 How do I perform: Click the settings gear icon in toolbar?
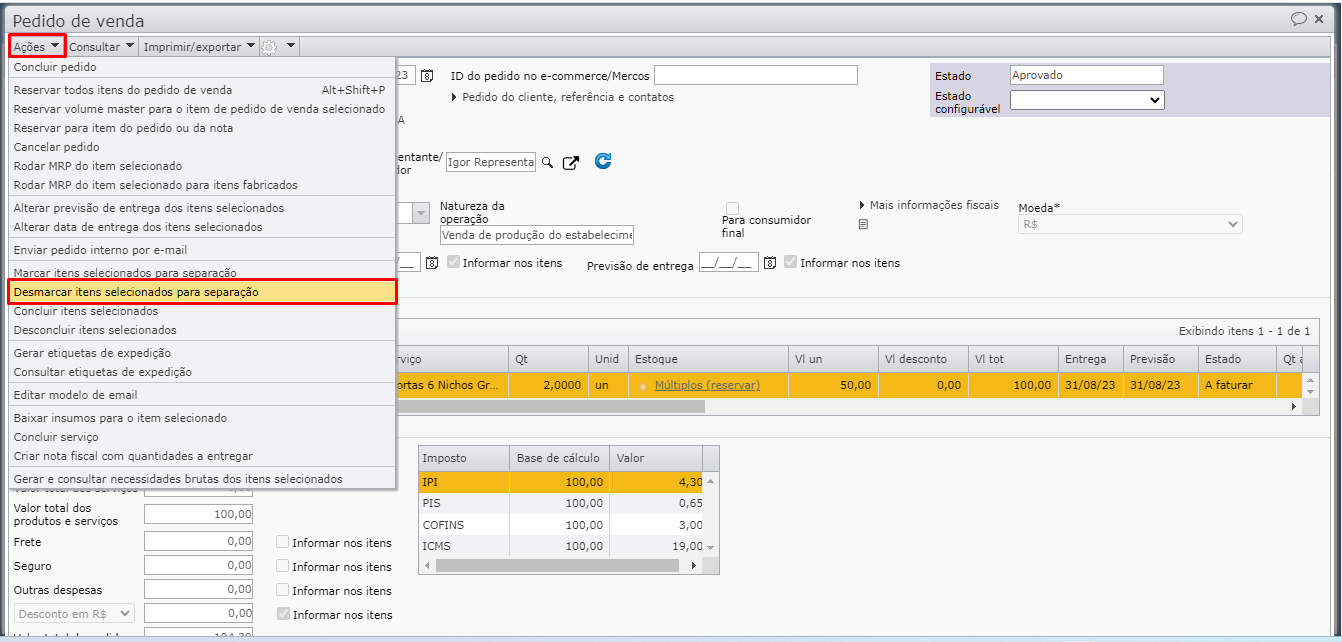(269, 47)
